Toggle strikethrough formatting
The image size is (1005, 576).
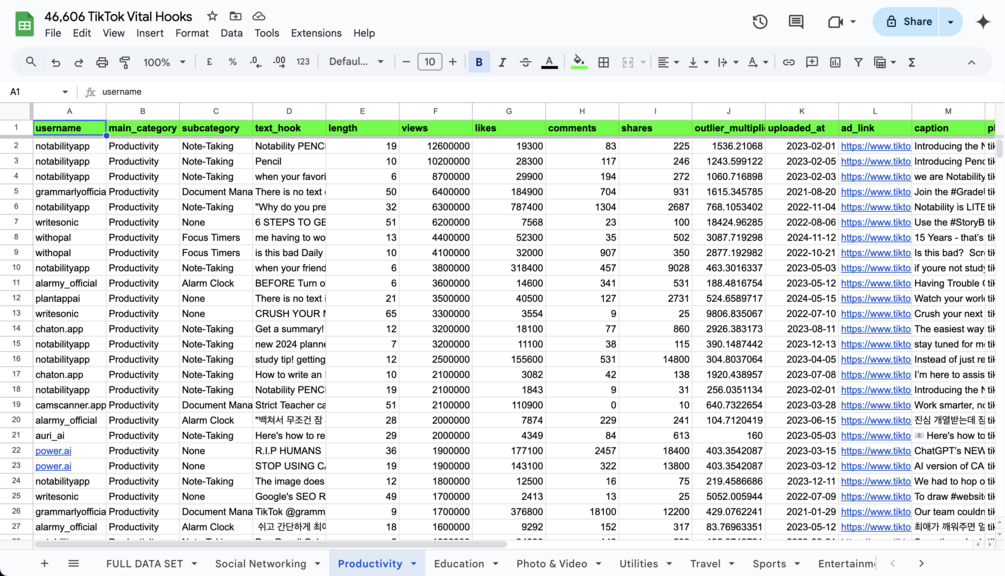[525, 62]
